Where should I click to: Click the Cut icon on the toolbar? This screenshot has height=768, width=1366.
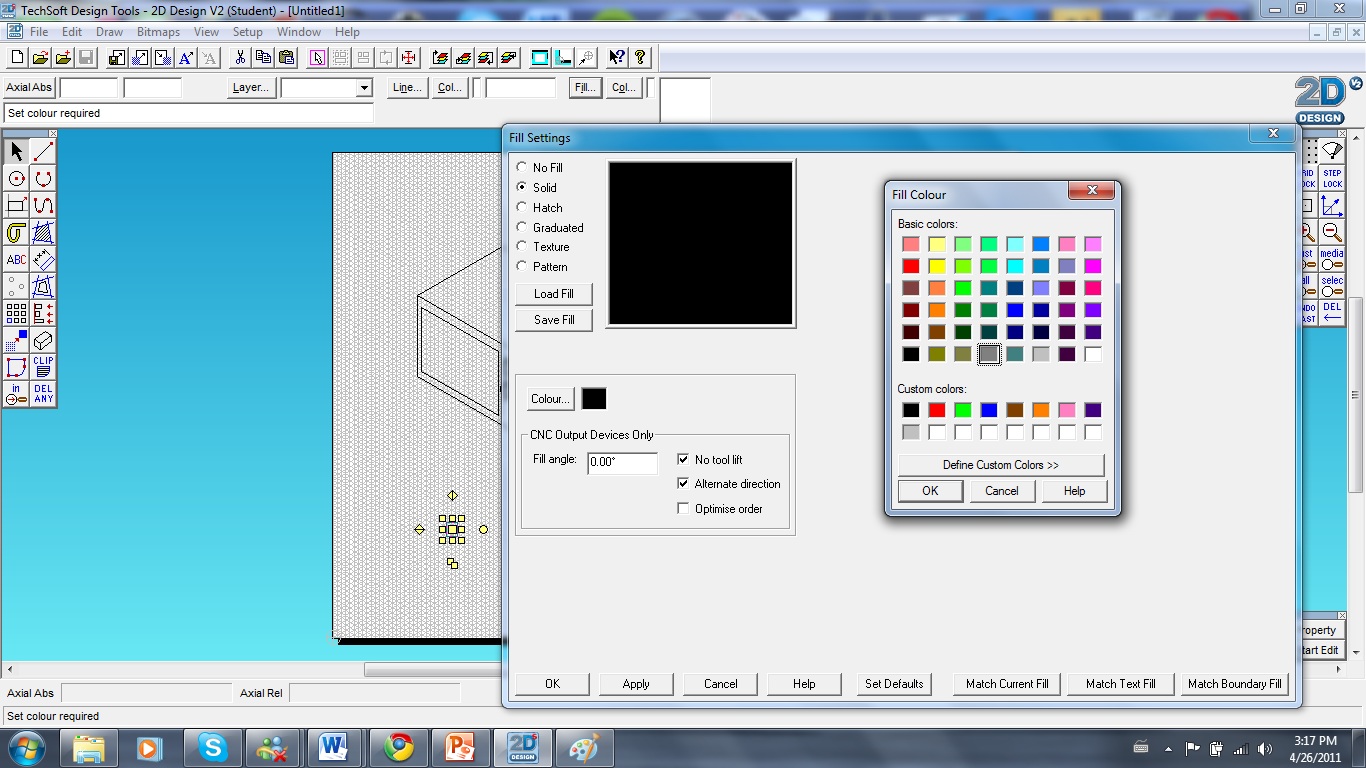click(x=240, y=57)
